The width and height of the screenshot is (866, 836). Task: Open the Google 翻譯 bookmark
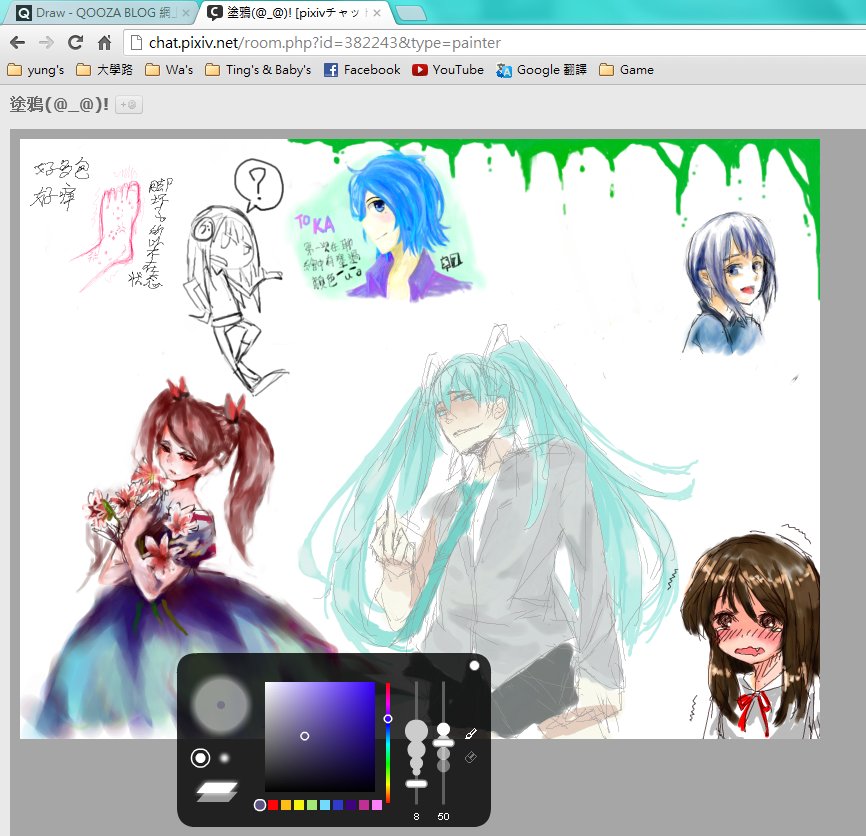pos(541,70)
